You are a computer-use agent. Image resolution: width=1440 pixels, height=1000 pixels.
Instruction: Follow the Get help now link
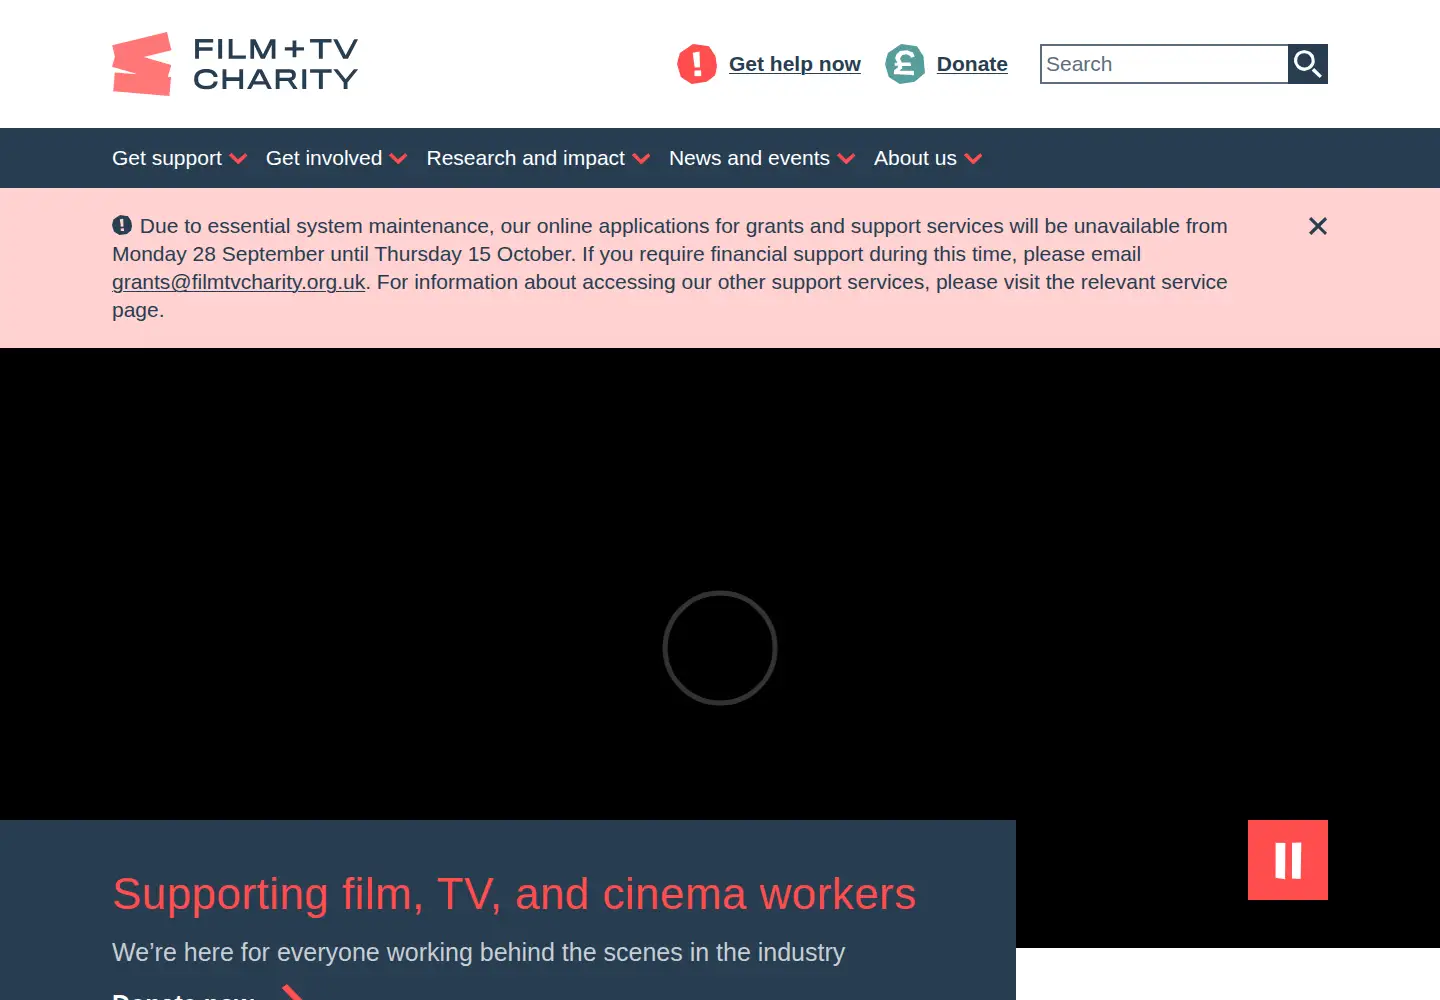(795, 64)
